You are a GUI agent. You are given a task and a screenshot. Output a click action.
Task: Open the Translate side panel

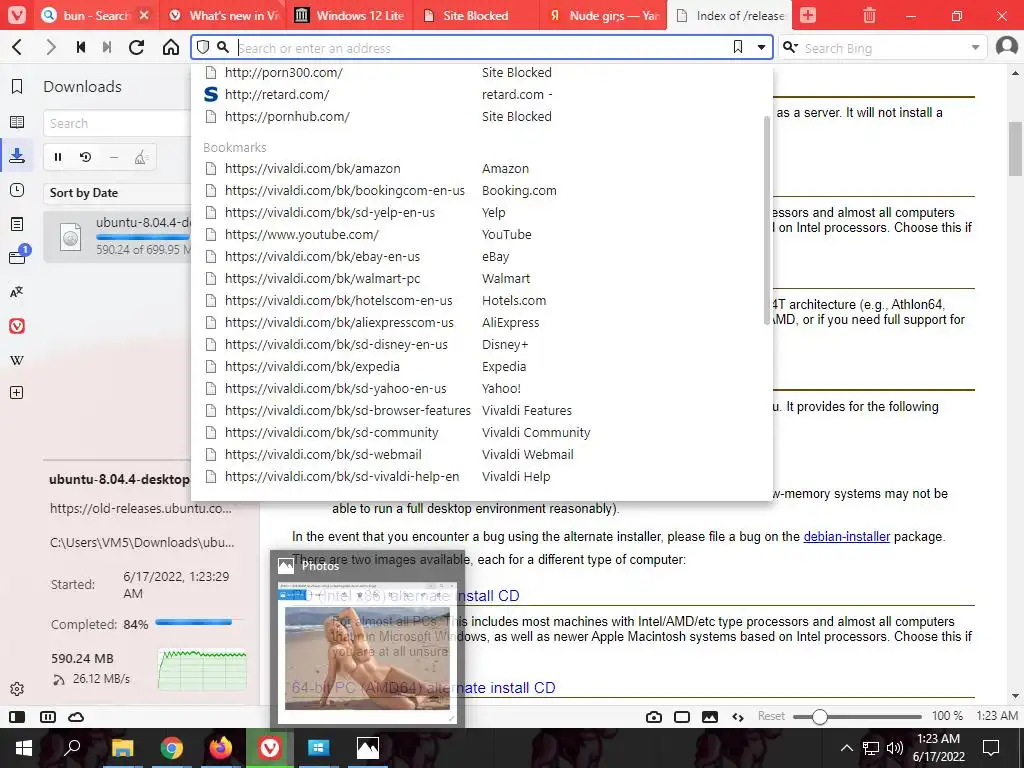coord(17,292)
